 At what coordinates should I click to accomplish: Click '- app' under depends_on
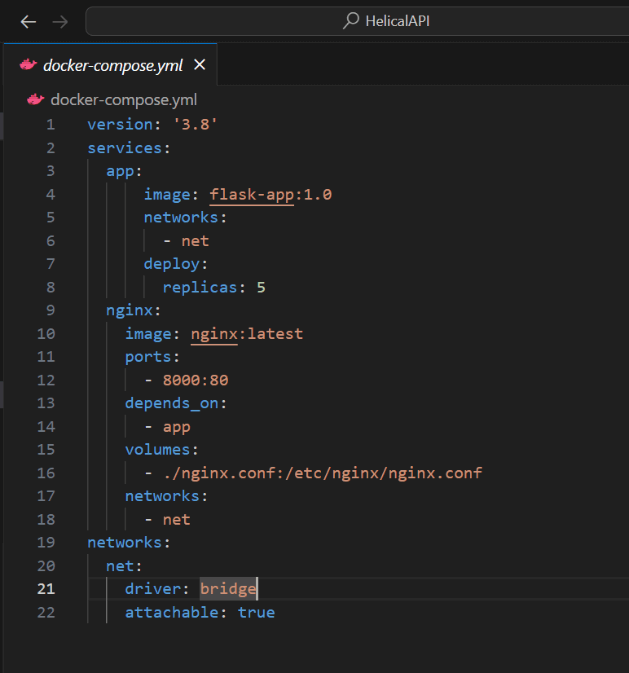tap(167, 427)
